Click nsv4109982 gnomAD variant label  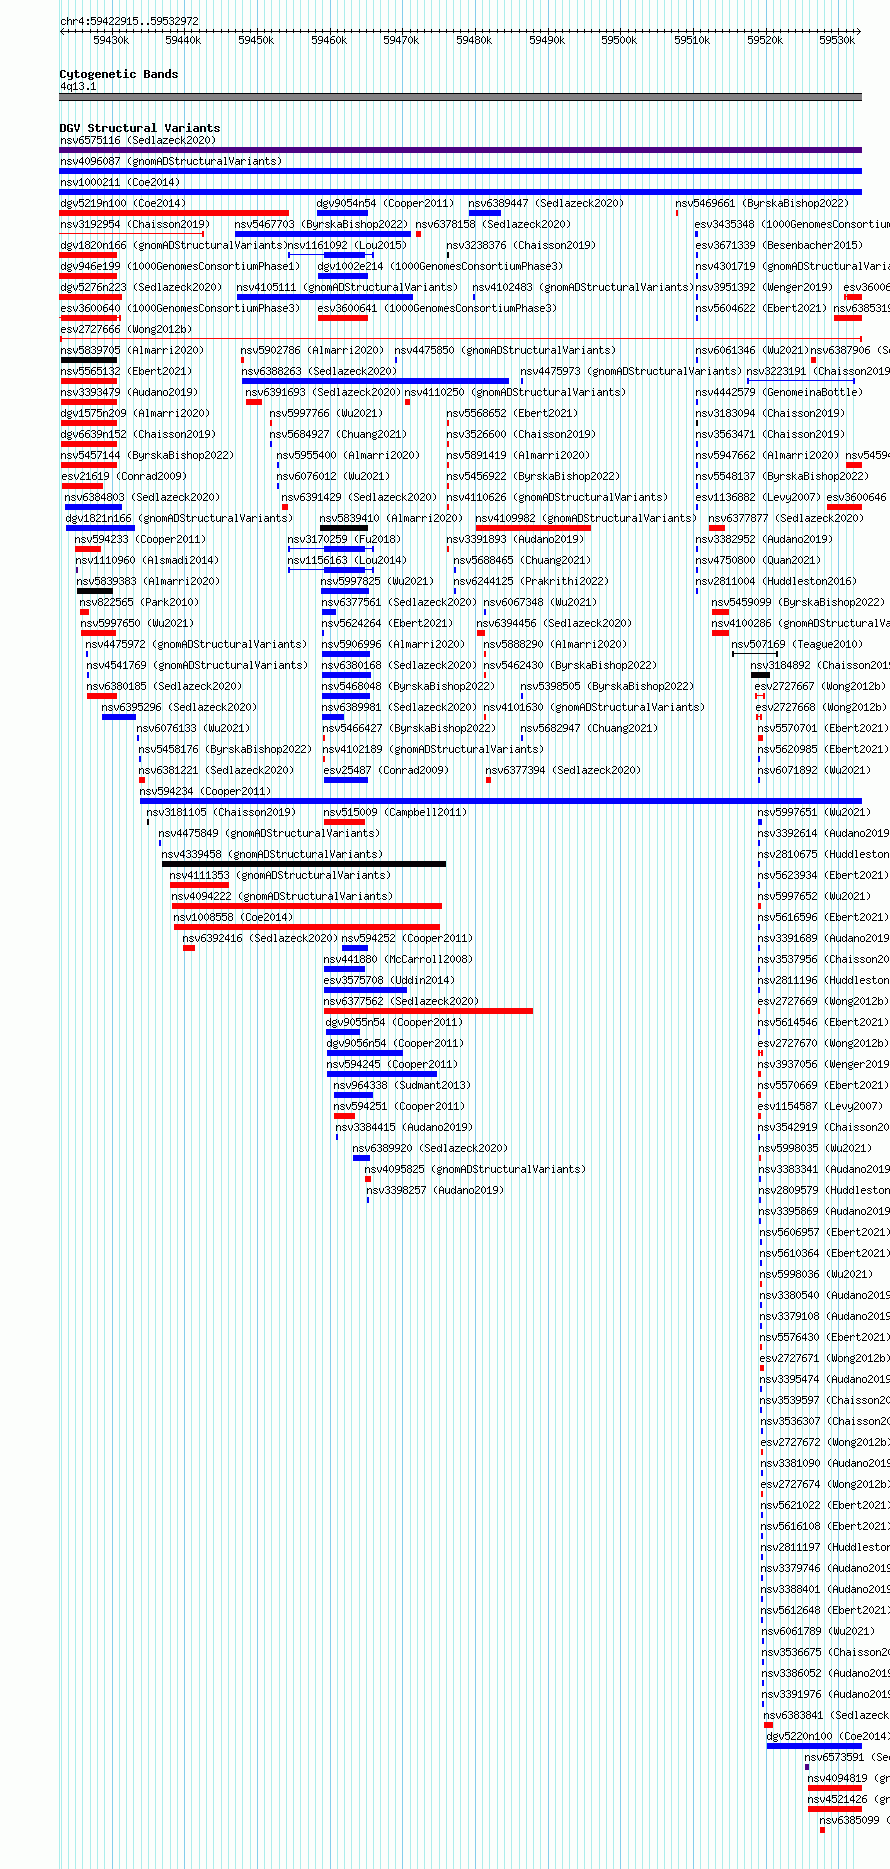(x=586, y=518)
